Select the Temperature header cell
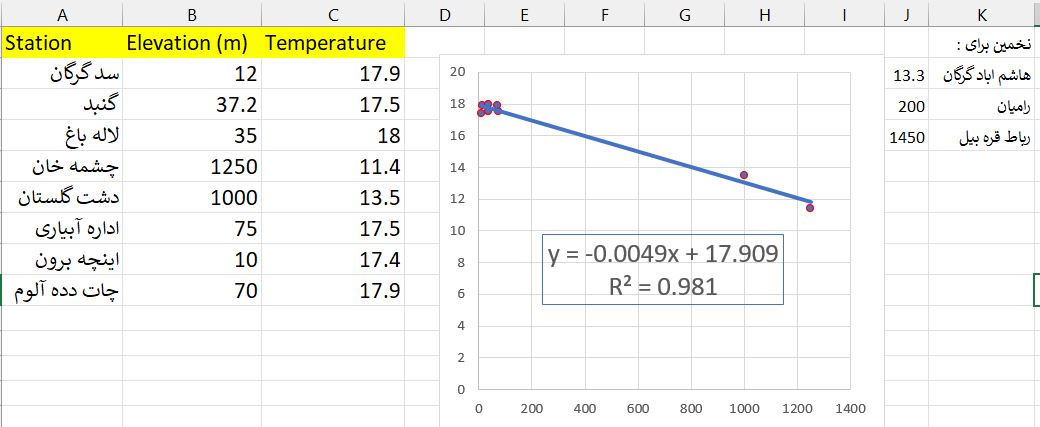 [334, 43]
